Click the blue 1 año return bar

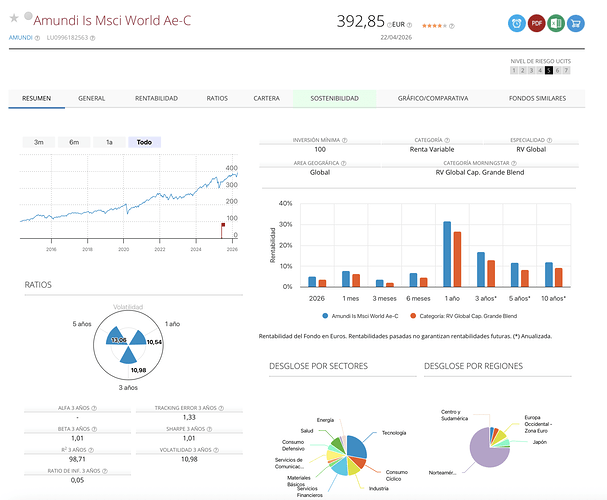447,254
